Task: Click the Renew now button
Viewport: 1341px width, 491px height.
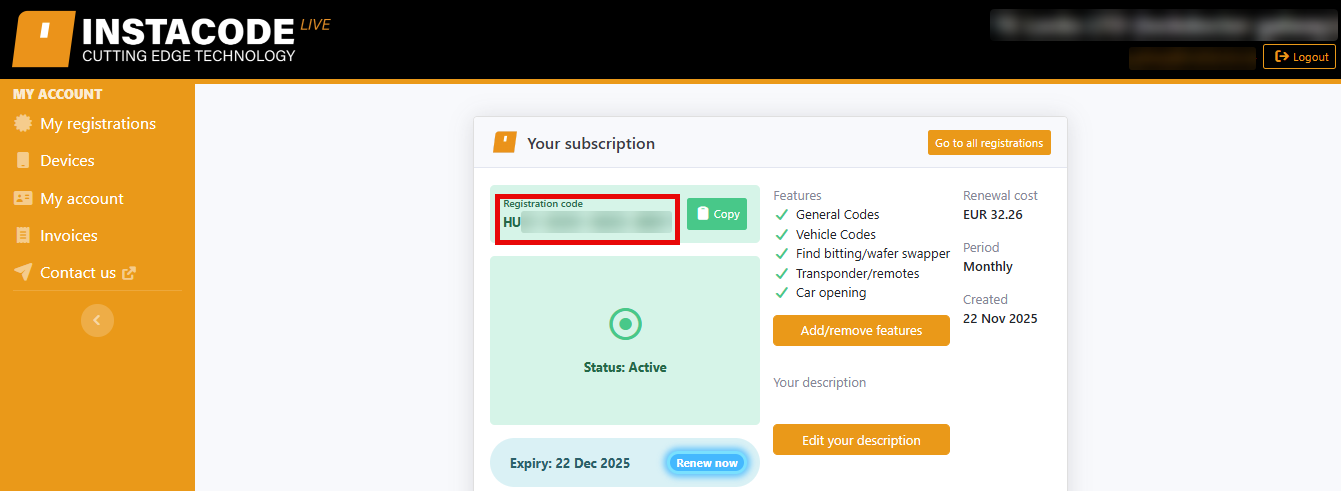Action: coord(707,463)
